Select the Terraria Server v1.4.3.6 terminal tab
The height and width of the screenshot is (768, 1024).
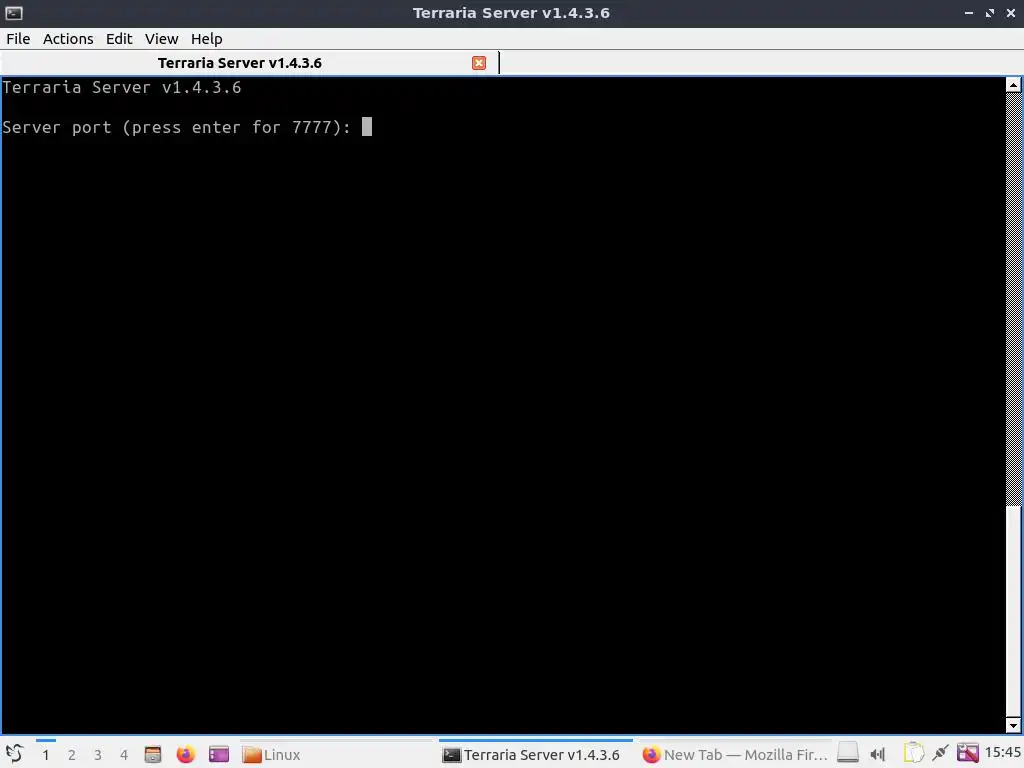pyautogui.click(x=249, y=63)
